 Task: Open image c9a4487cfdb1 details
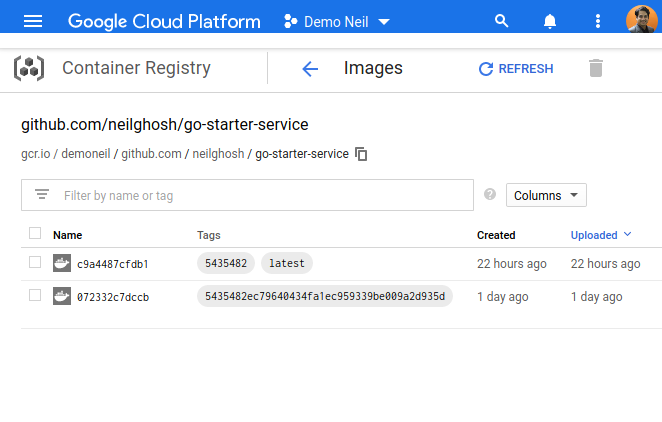point(112,264)
